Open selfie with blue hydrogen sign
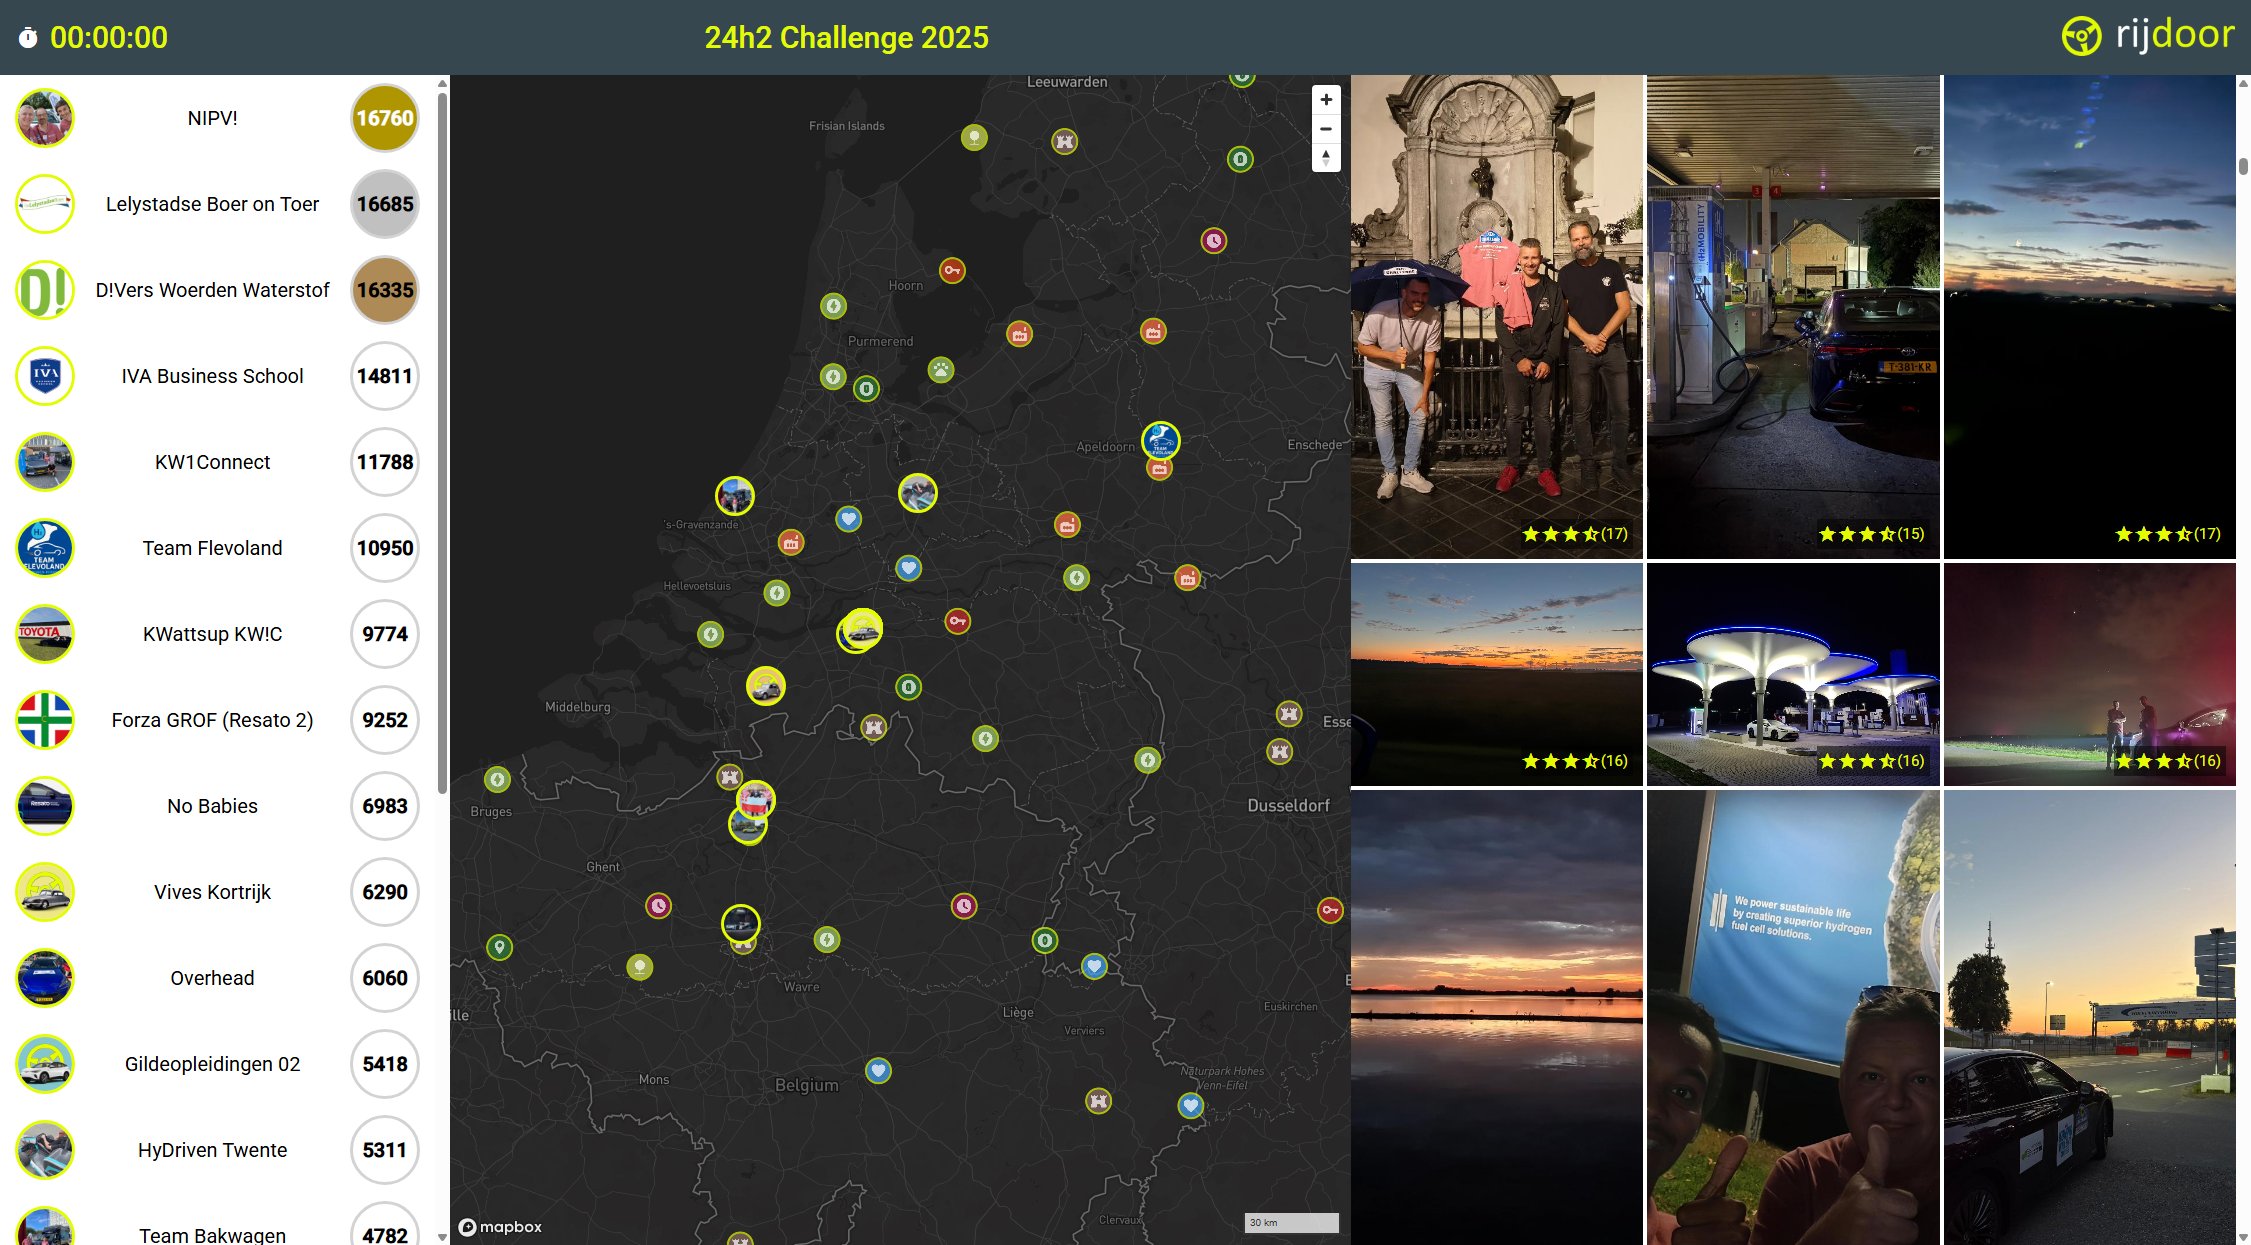2251x1245 pixels. (1793, 1018)
